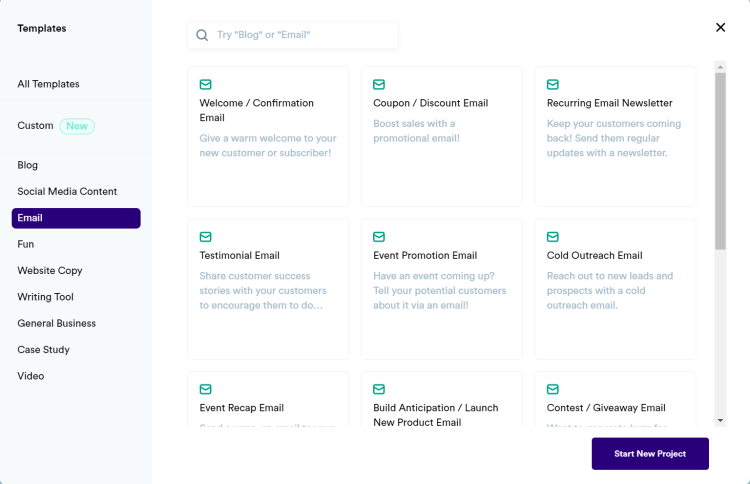Viewport: 750px width, 484px height.
Task: Select the Event Promotion Email title
Action: [x=425, y=255]
